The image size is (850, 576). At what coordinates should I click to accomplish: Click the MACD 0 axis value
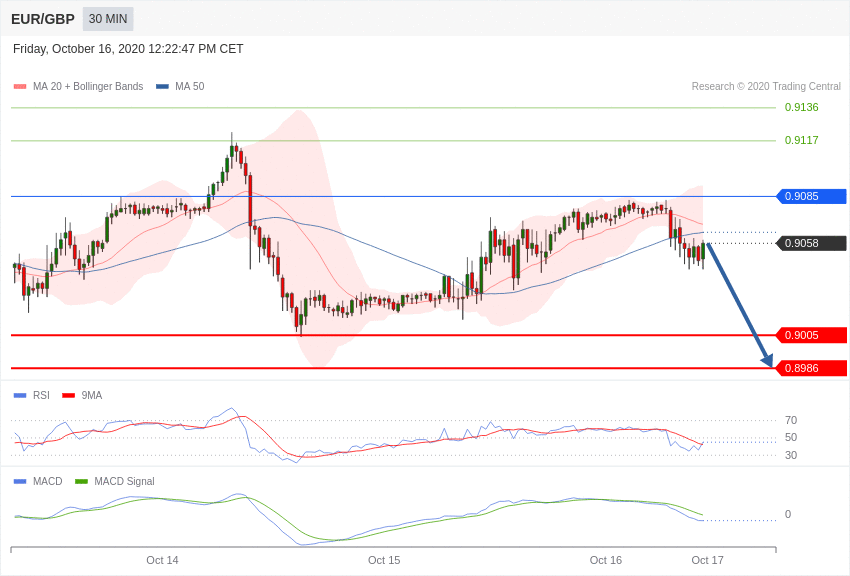(788, 514)
